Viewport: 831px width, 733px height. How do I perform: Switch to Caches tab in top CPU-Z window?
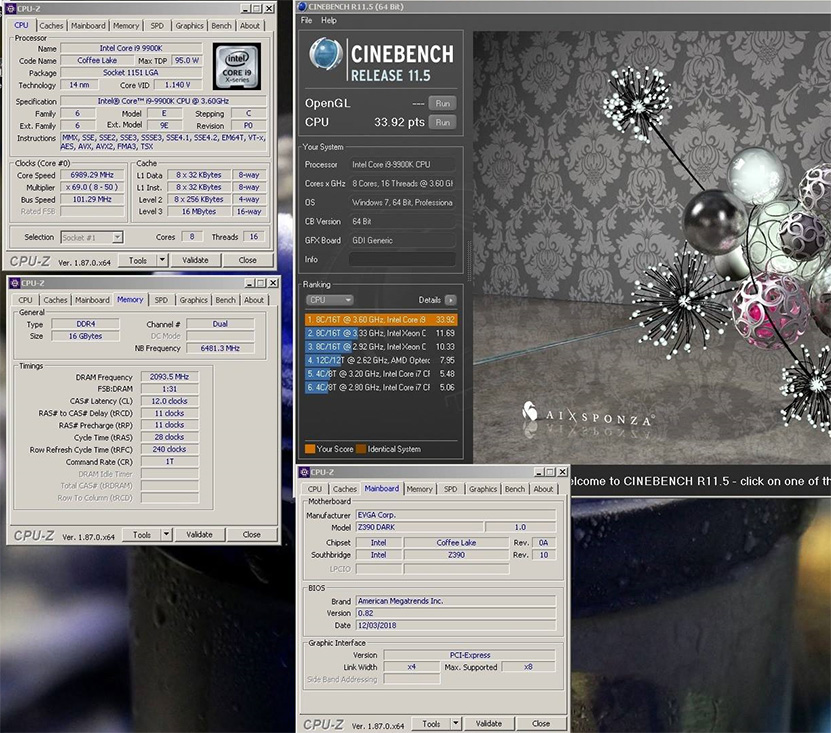point(51,25)
